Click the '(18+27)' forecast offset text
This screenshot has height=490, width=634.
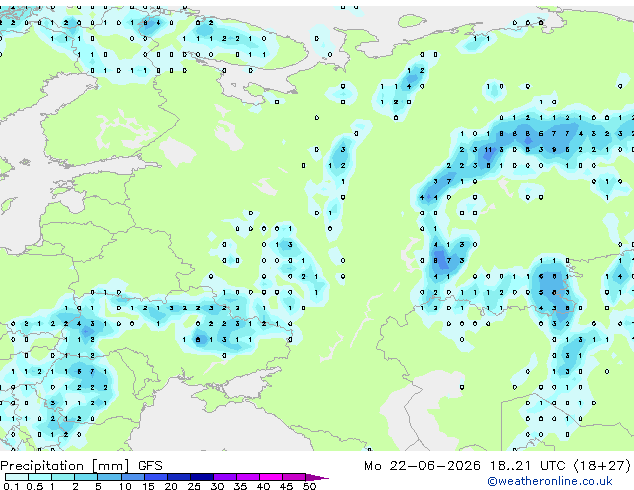click(x=602, y=466)
